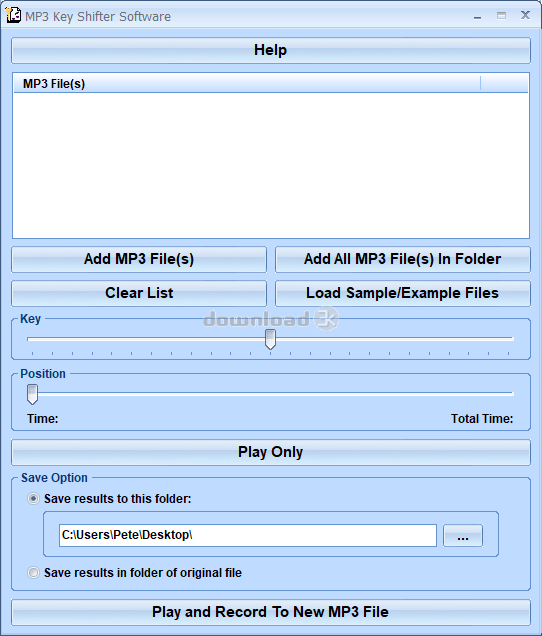Viewport: 542px width, 636px height.
Task: Click the MP3 Key Shifter app icon
Action: pos(13,15)
